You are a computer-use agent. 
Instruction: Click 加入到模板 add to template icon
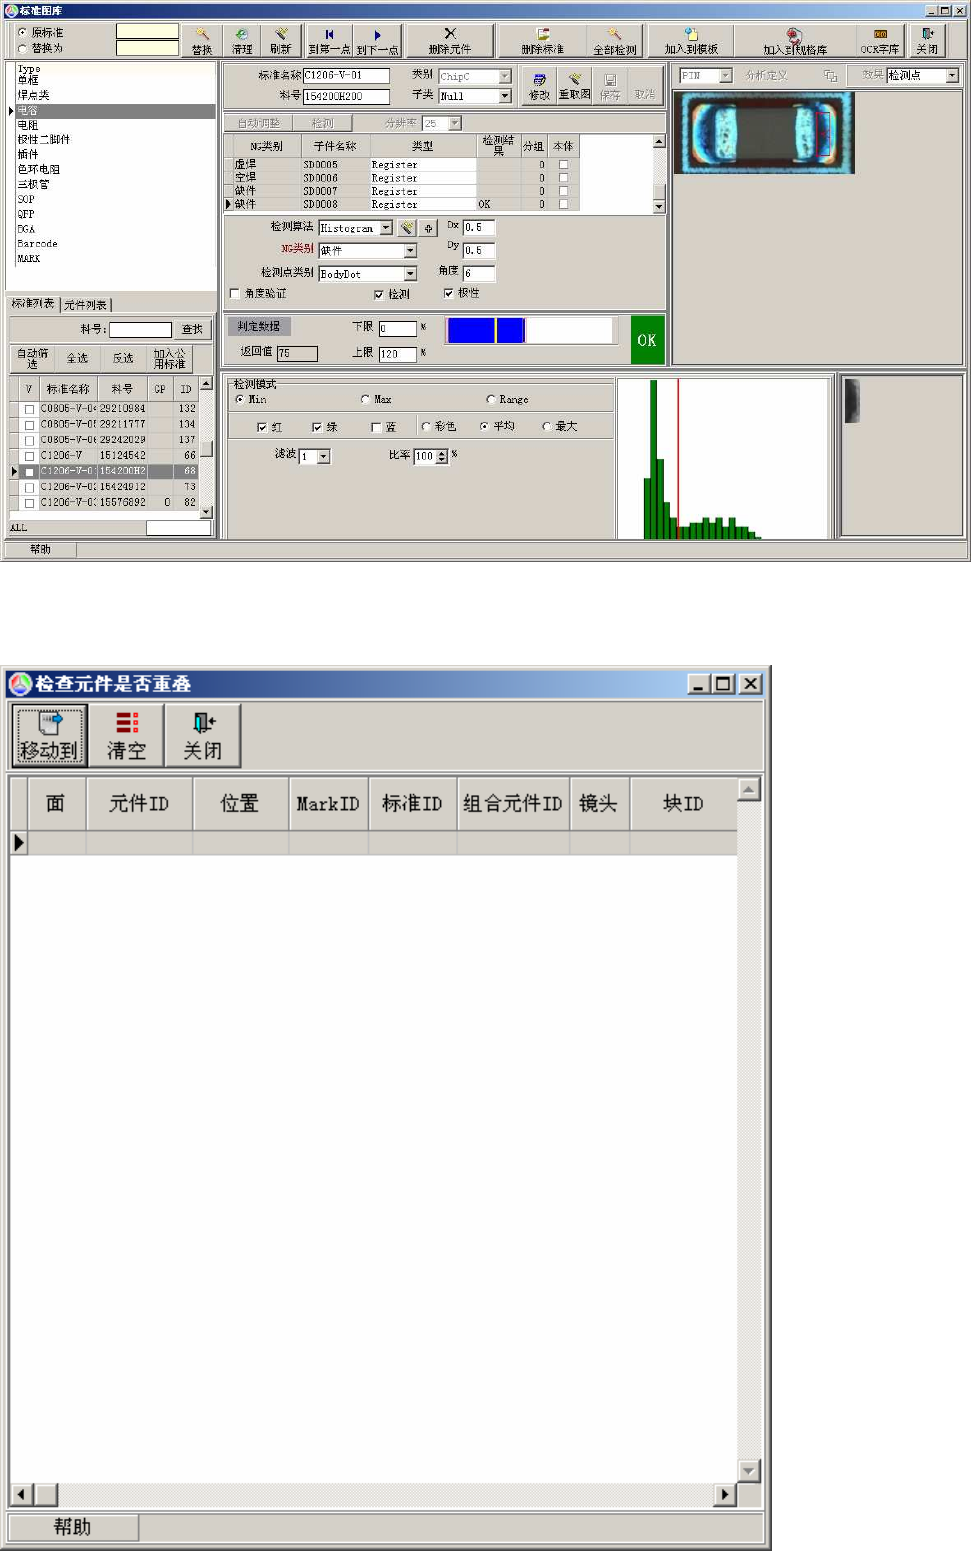pyautogui.click(x=691, y=41)
